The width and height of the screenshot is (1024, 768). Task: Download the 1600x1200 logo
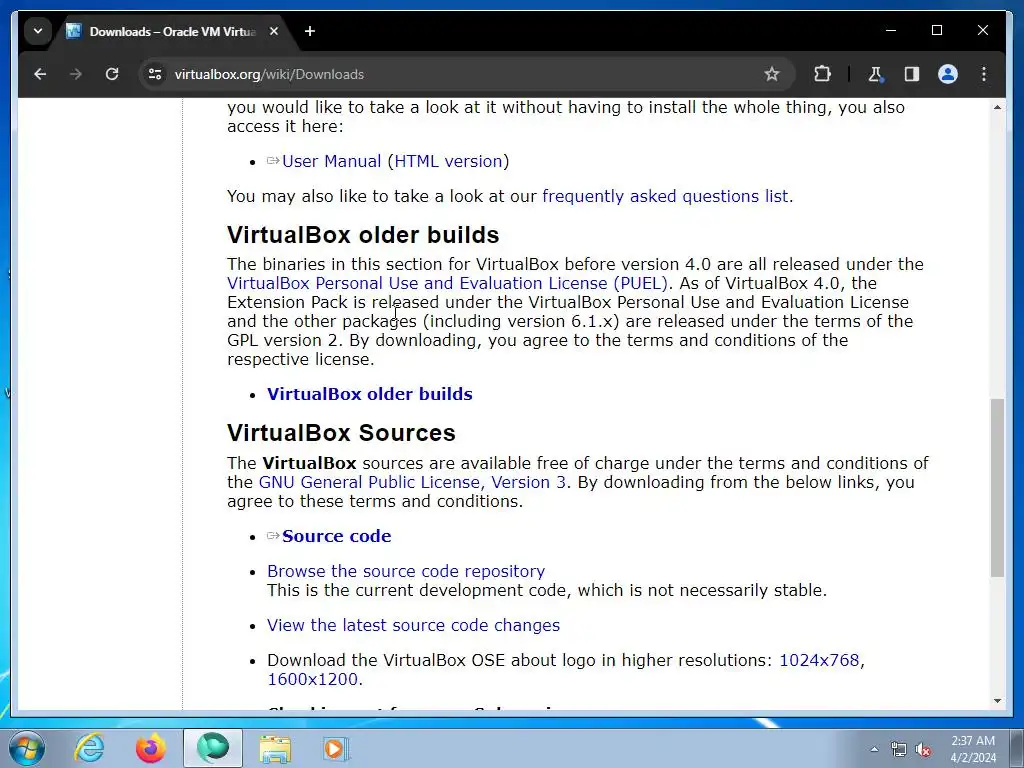tap(312, 679)
